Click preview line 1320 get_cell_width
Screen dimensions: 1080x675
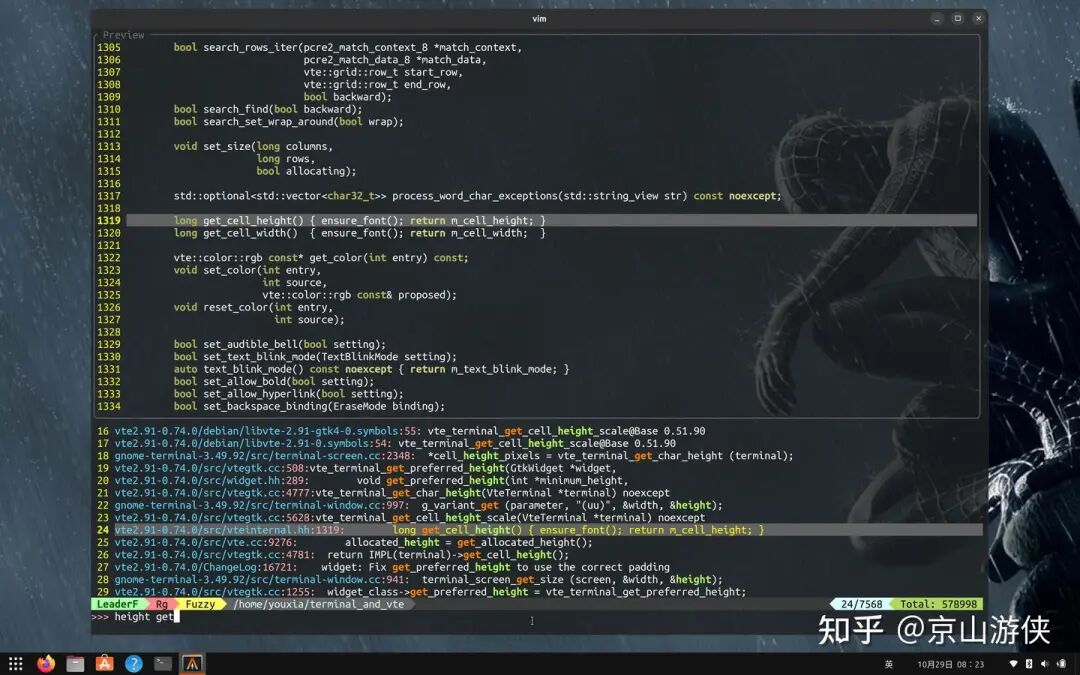360,233
